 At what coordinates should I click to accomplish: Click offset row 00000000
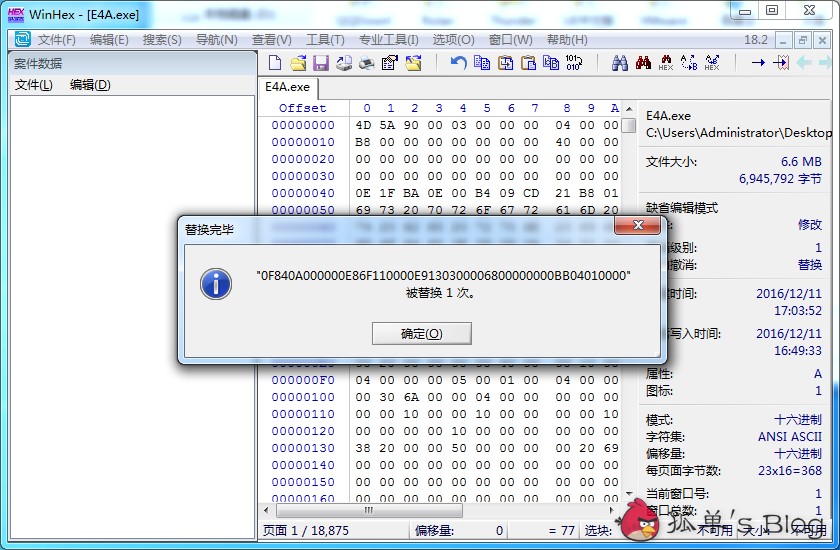(x=303, y=125)
